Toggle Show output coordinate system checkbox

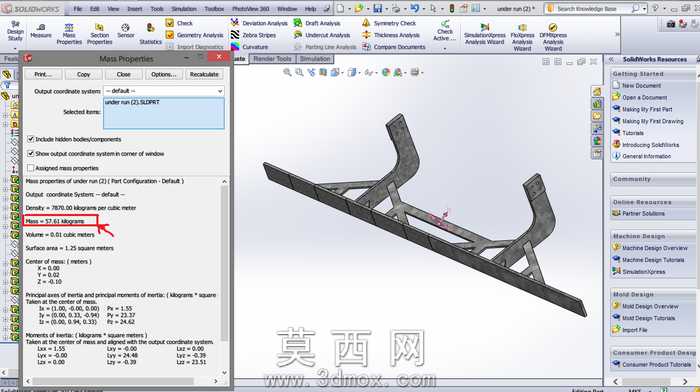tap(31, 154)
